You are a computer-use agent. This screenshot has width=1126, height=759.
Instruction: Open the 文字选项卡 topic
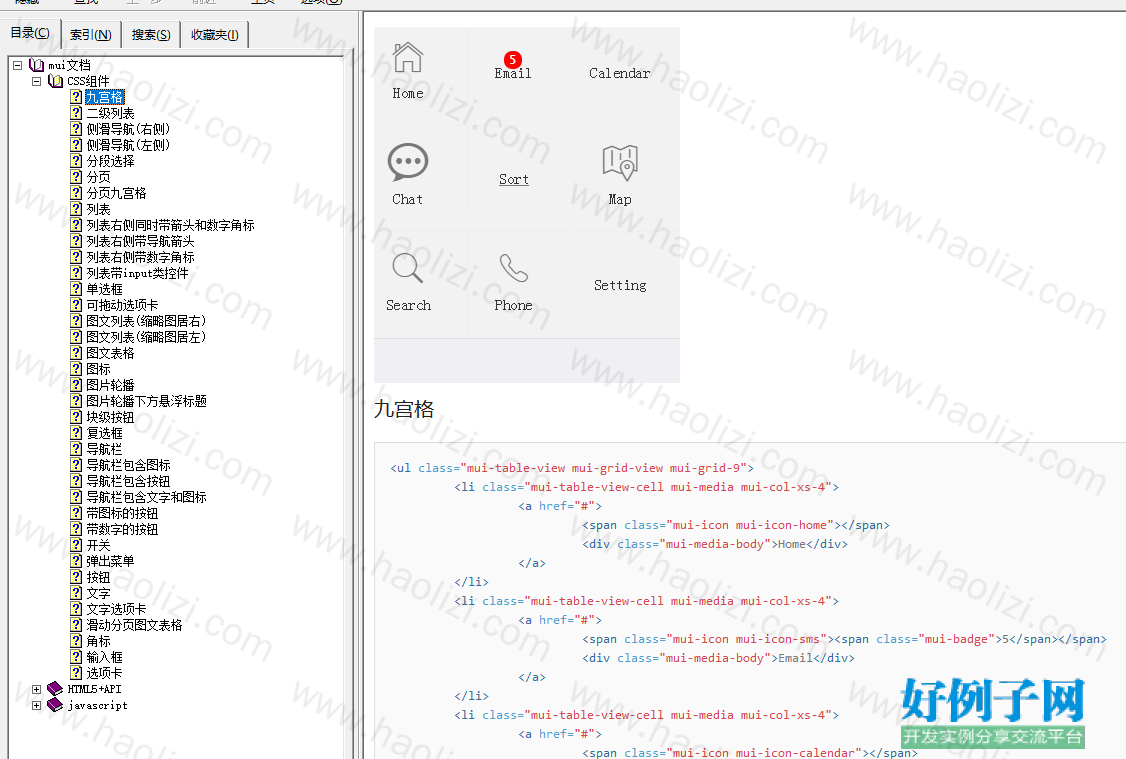[116, 609]
